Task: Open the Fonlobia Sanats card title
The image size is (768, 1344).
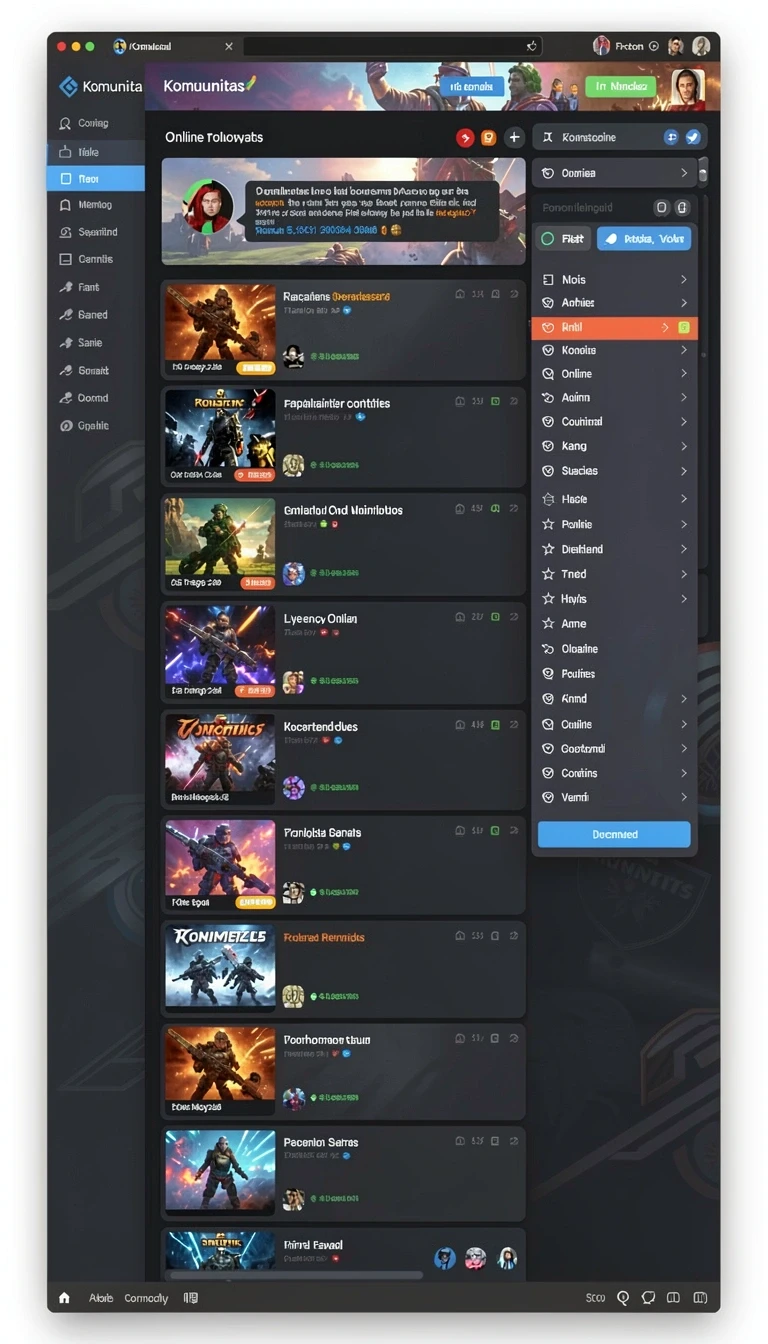Action: click(x=322, y=833)
